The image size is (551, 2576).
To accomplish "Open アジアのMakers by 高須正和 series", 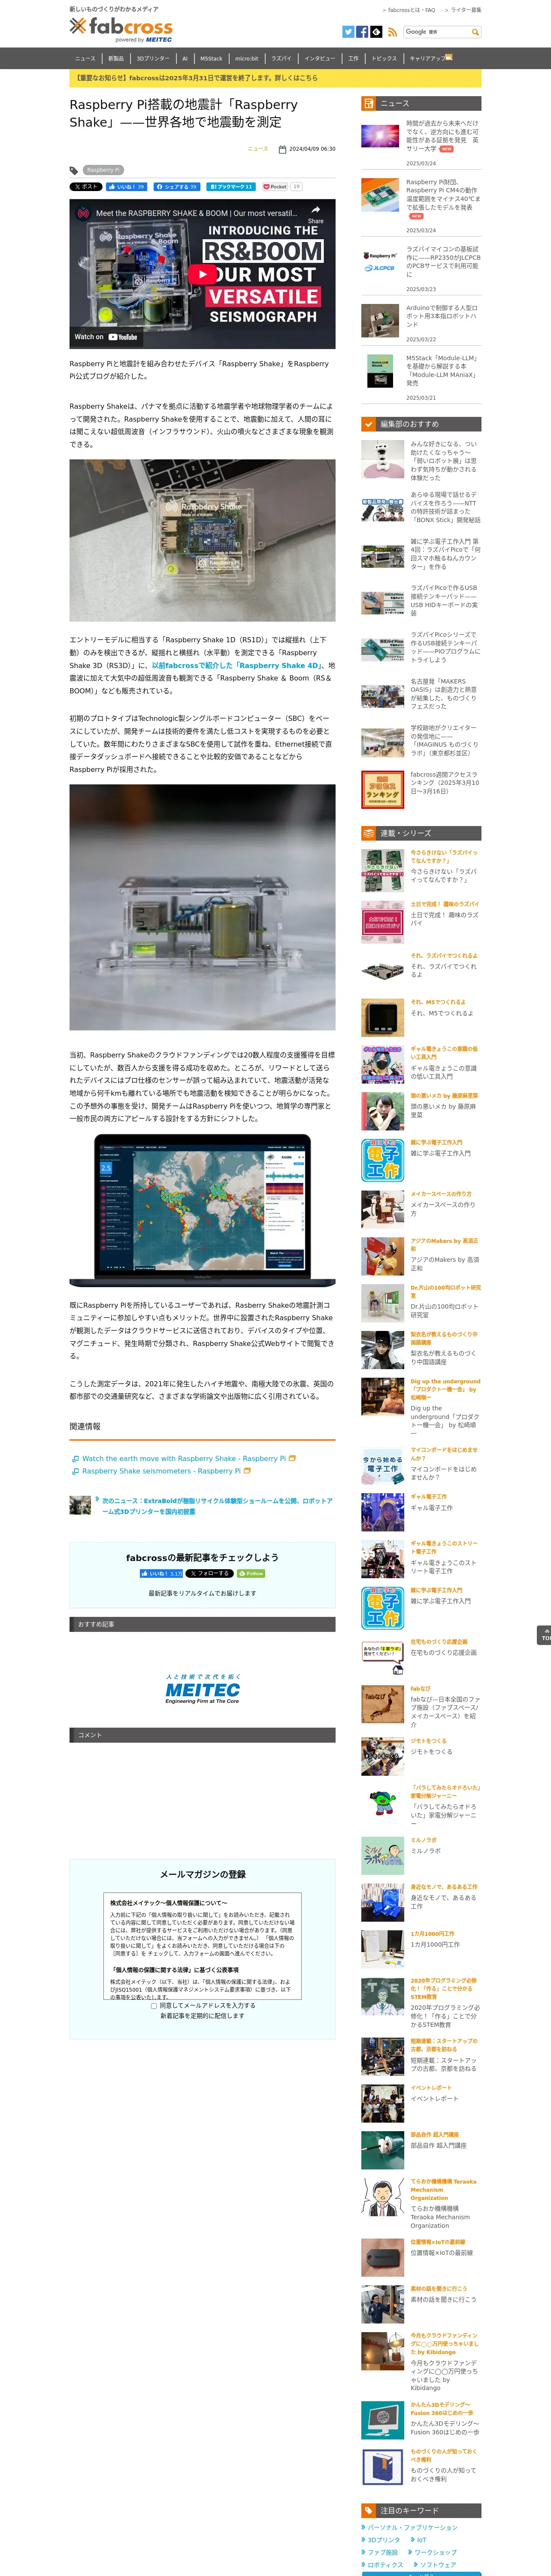I will coord(444,1245).
